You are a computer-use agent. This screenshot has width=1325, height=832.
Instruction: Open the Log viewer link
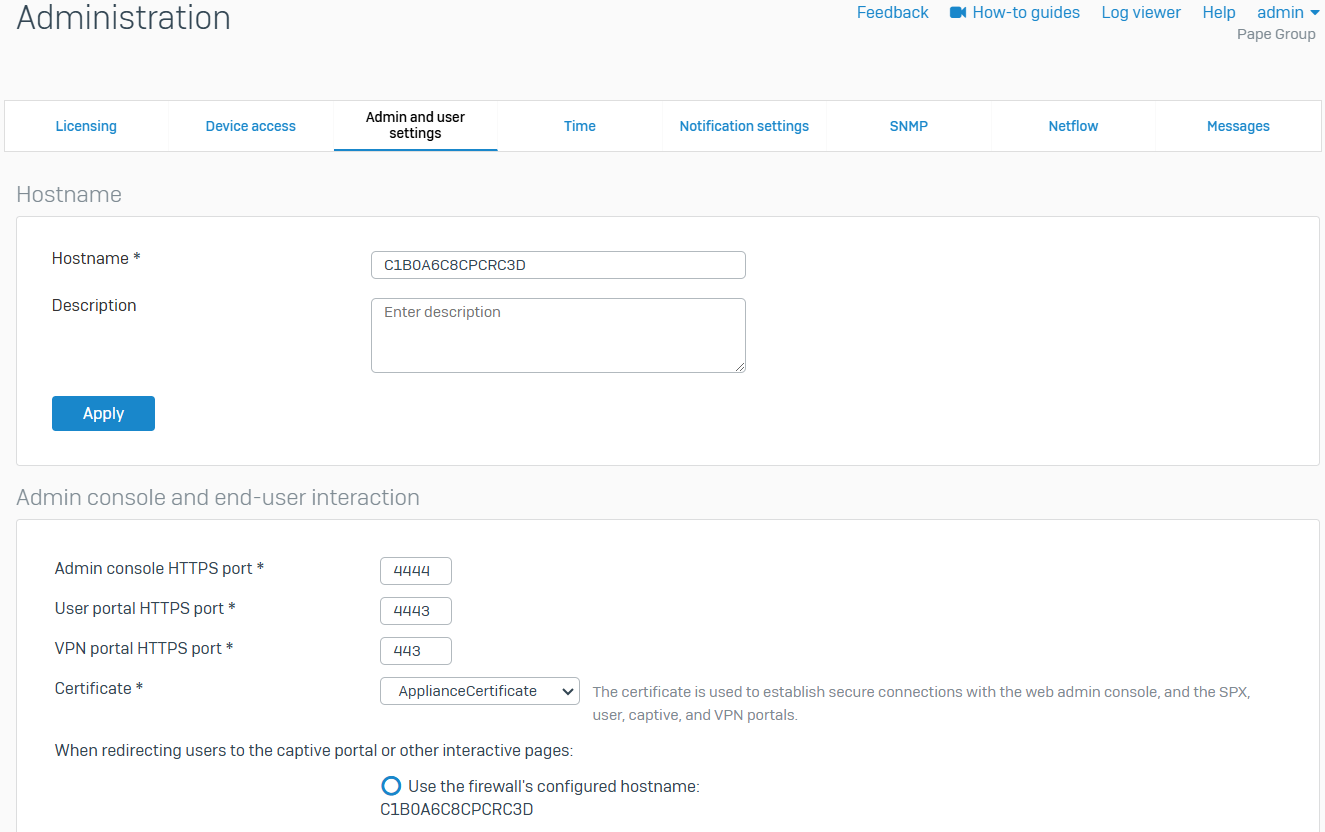click(x=1141, y=13)
